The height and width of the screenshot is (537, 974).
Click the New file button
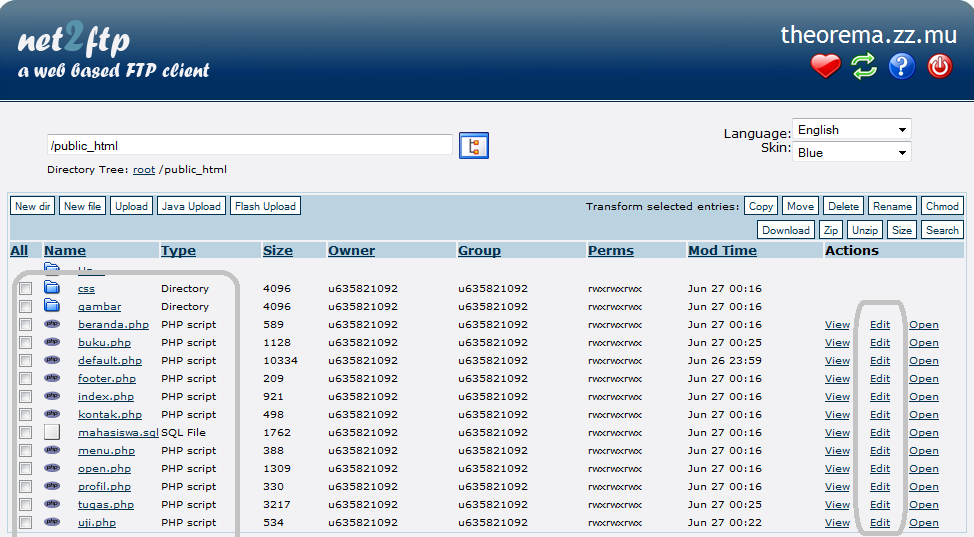(x=83, y=206)
